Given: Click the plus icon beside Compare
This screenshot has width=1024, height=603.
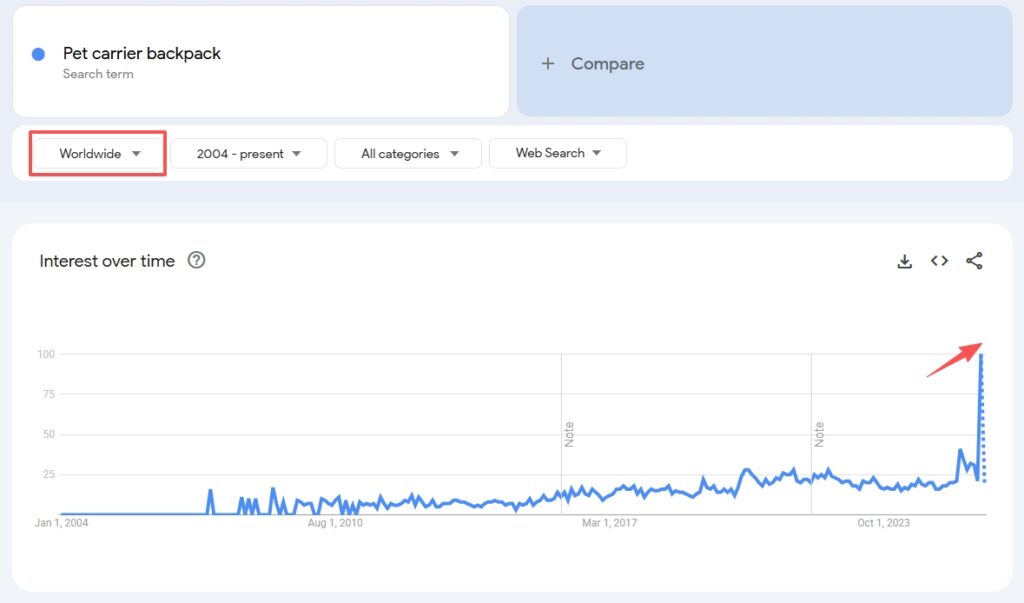Looking at the screenshot, I should 547,63.
